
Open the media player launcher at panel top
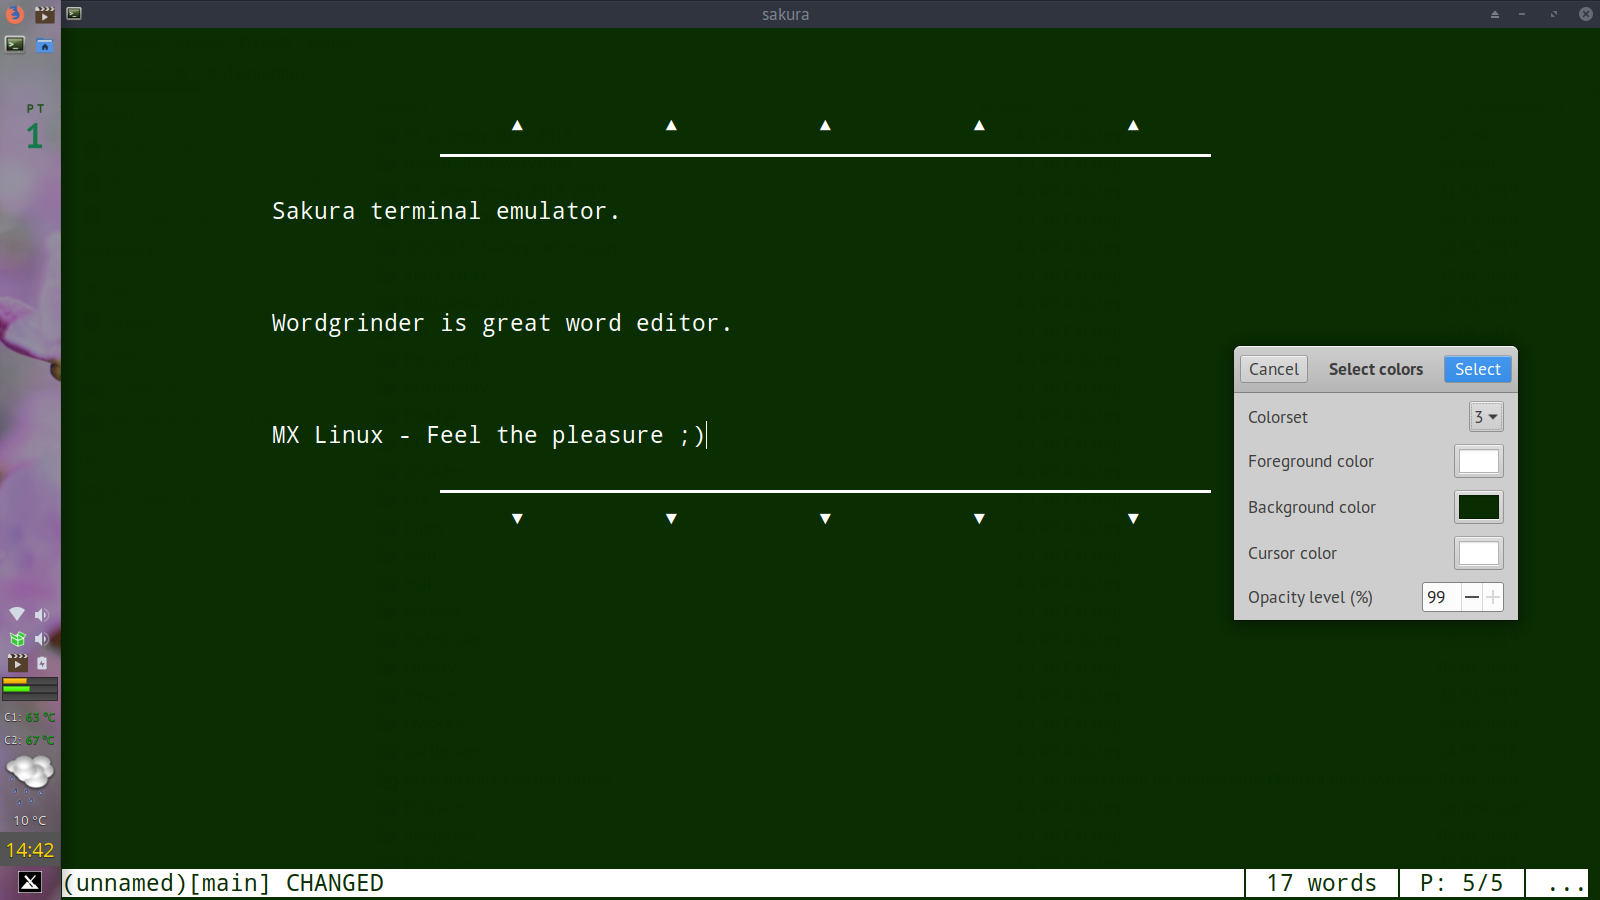(x=45, y=14)
